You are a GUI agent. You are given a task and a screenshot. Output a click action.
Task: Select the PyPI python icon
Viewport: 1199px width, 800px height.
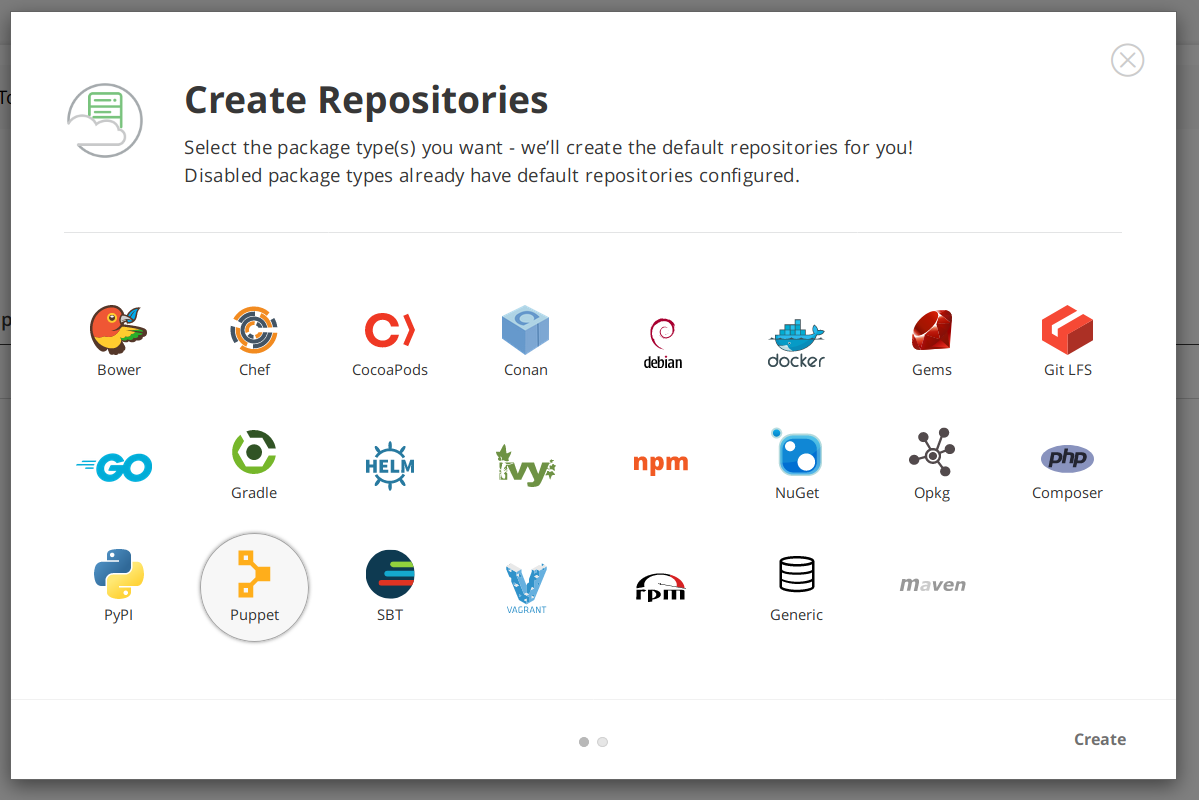coord(119,587)
